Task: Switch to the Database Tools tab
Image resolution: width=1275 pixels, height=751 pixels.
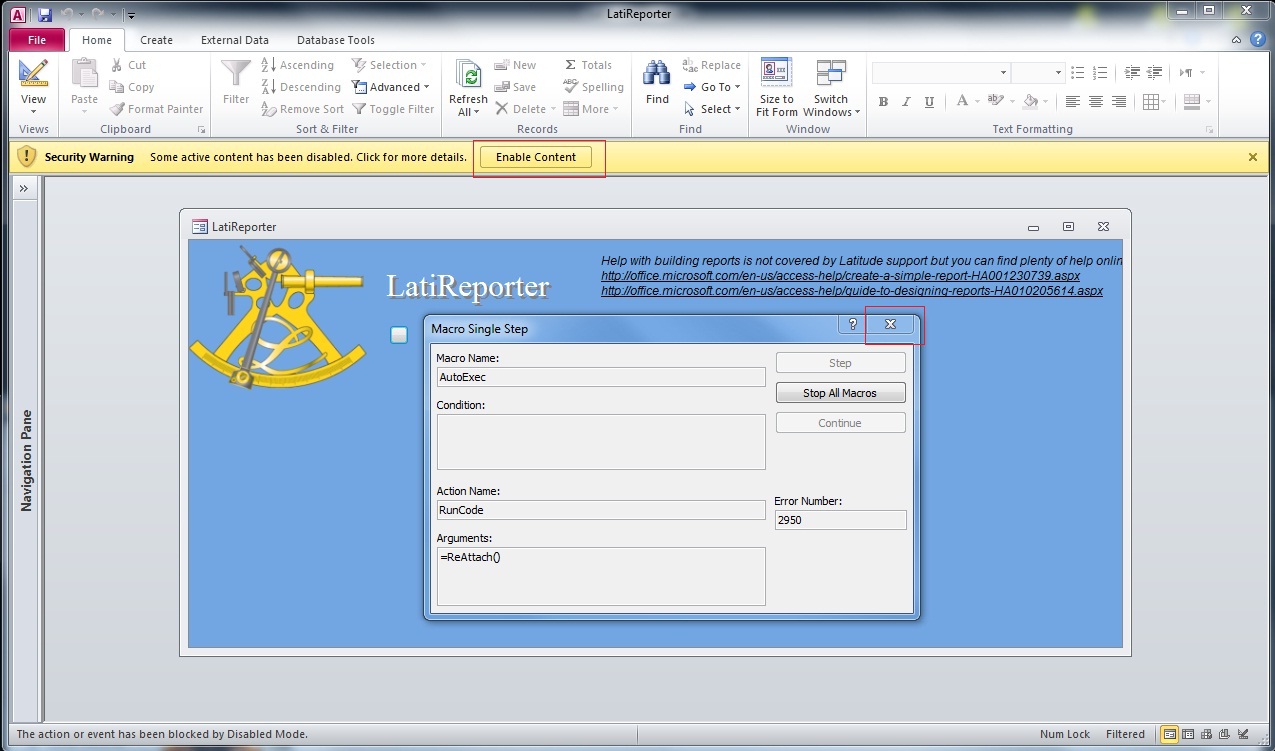Action: (x=335, y=40)
